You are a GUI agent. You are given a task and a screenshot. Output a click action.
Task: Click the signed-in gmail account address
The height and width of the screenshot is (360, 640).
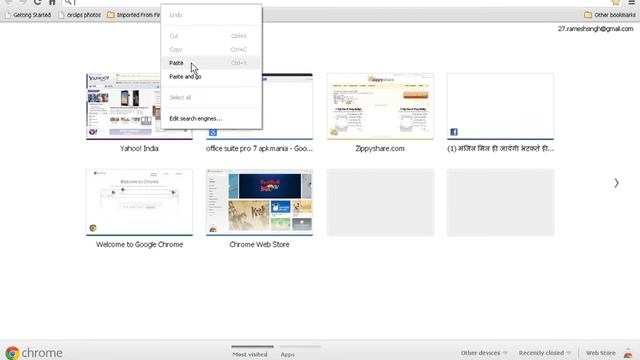point(596,29)
